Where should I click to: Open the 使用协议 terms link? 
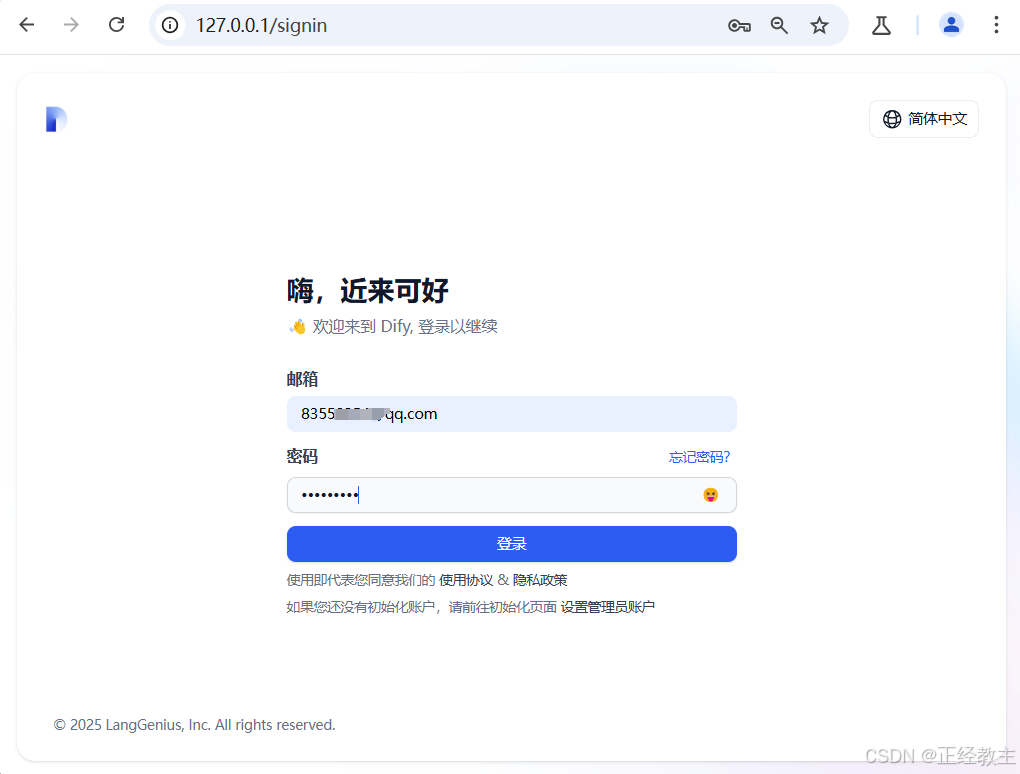[466, 580]
